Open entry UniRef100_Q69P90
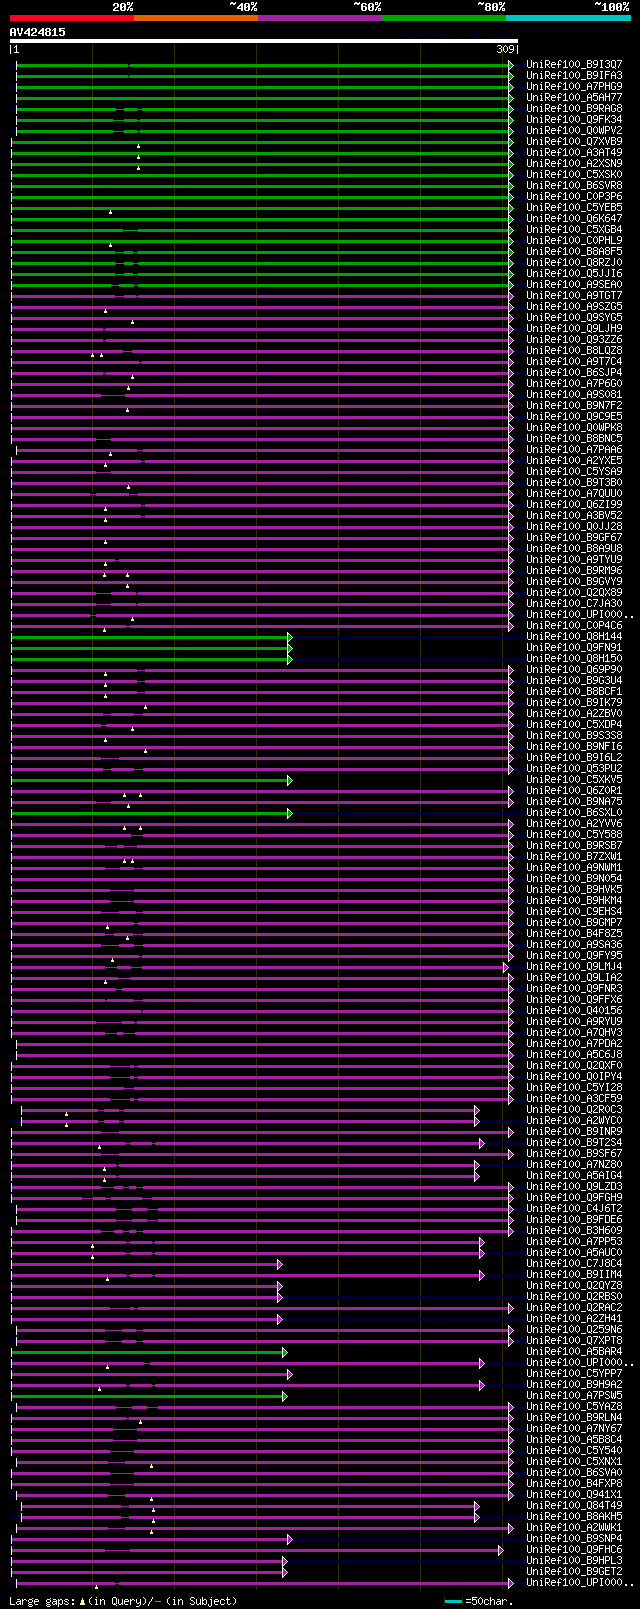 [x=574, y=670]
